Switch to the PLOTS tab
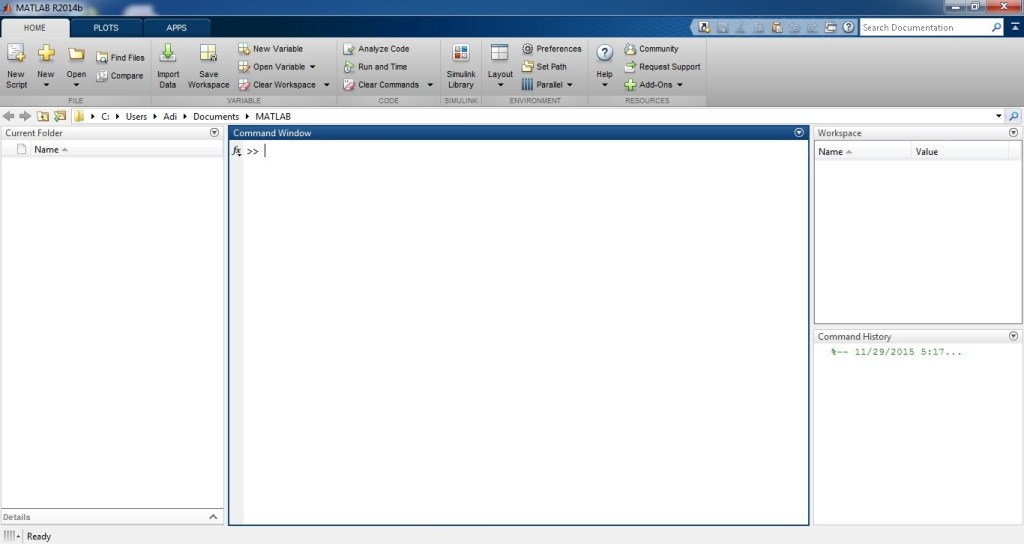 [x=106, y=28]
